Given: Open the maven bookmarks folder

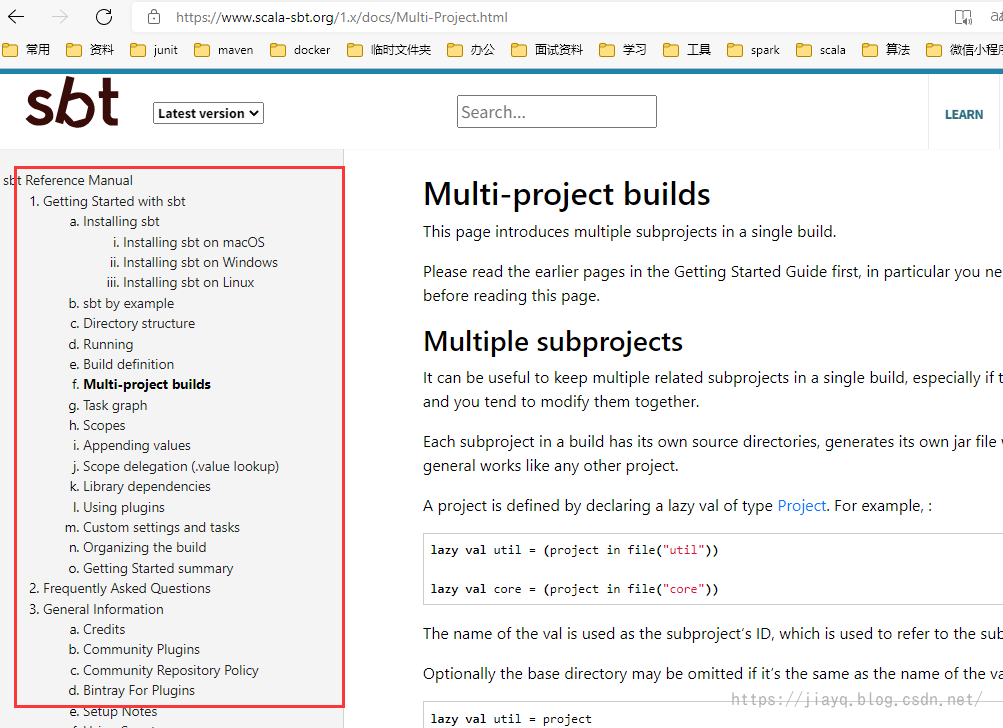Looking at the screenshot, I should tap(223, 50).
